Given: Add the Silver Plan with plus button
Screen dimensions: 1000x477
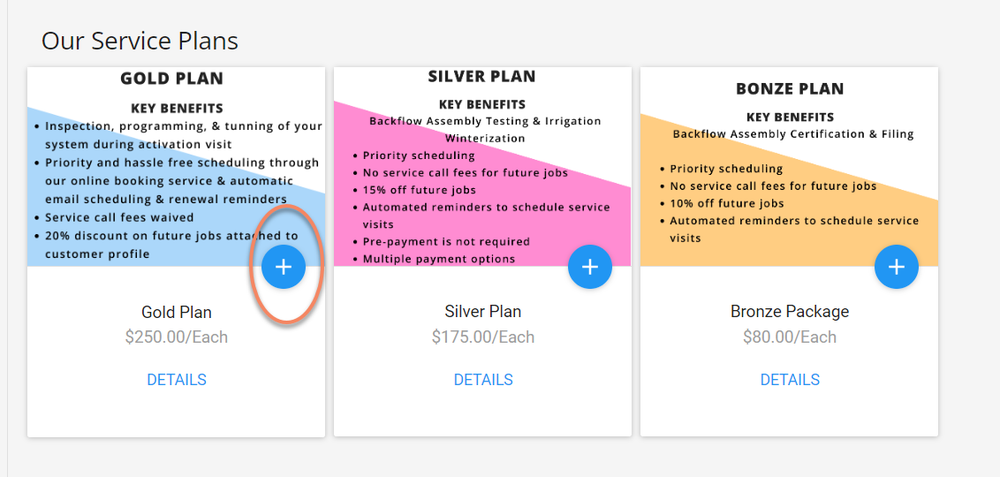Looking at the screenshot, I should [x=590, y=267].
